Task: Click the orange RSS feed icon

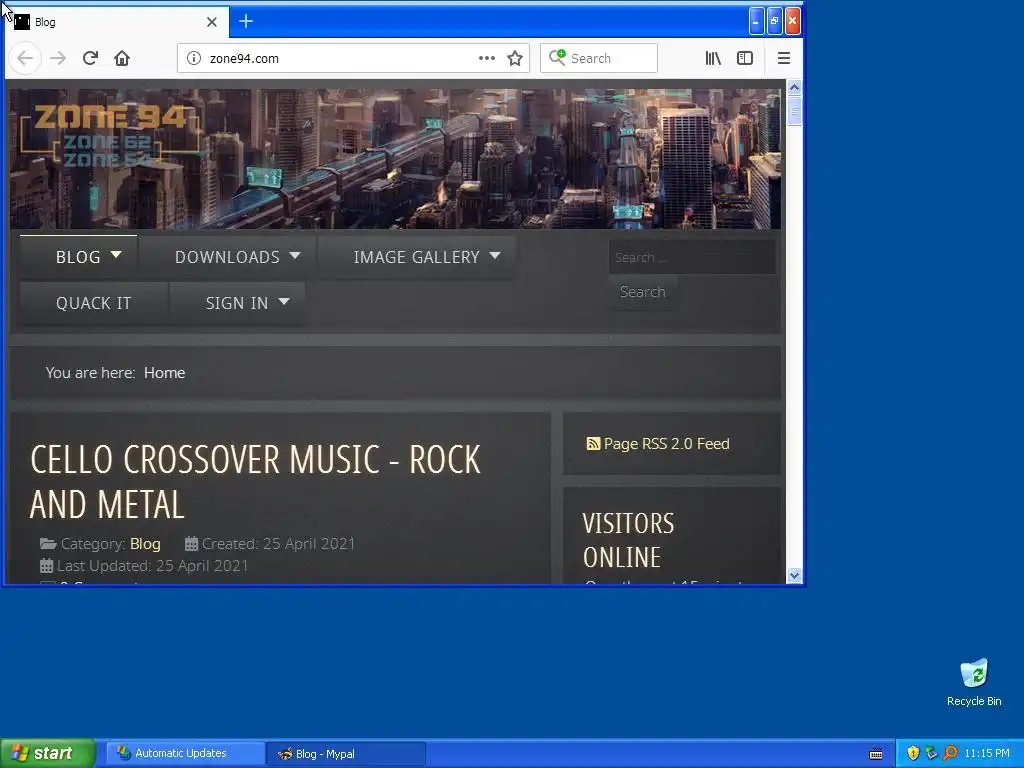Action: [x=593, y=444]
